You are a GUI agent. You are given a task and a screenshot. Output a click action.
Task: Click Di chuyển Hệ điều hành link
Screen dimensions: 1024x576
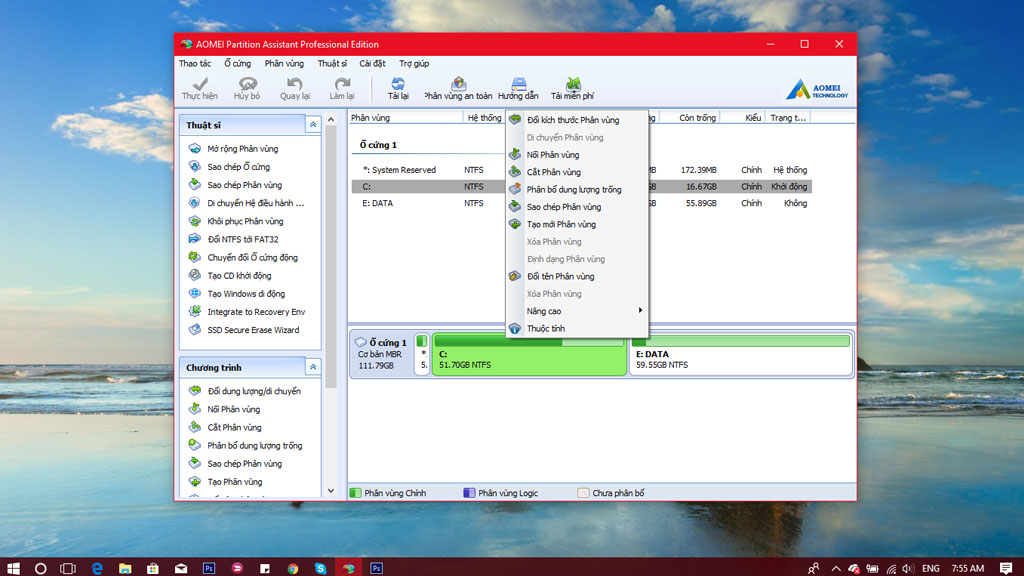tap(255, 203)
